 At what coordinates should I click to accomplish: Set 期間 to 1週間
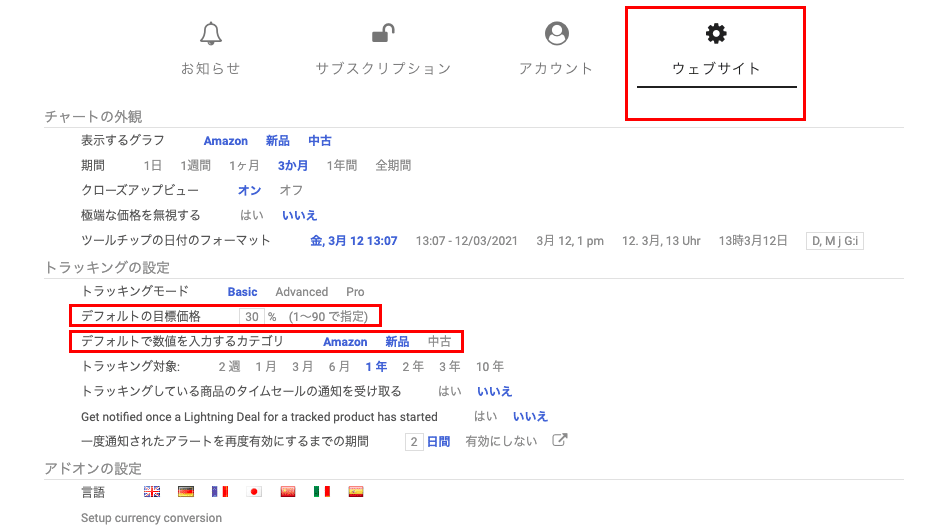pyautogui.click(x=196, y=166)
